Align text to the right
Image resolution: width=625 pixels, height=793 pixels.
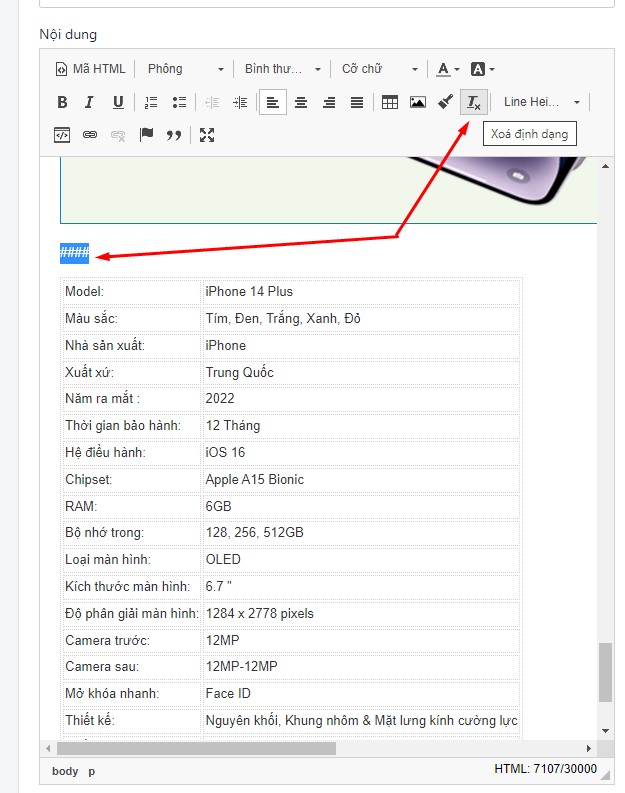click(x=329, y=102)
